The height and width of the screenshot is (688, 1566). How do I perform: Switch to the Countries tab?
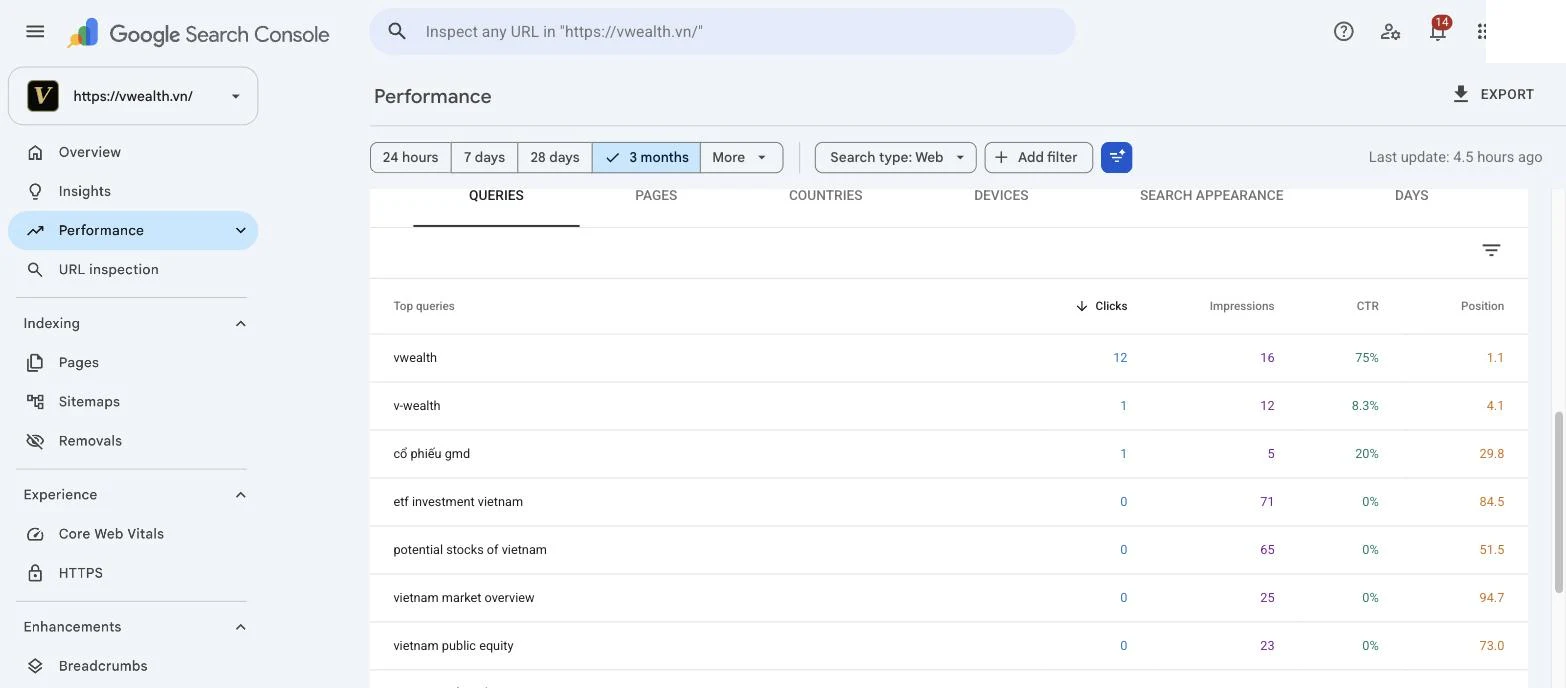pos(826,196)
